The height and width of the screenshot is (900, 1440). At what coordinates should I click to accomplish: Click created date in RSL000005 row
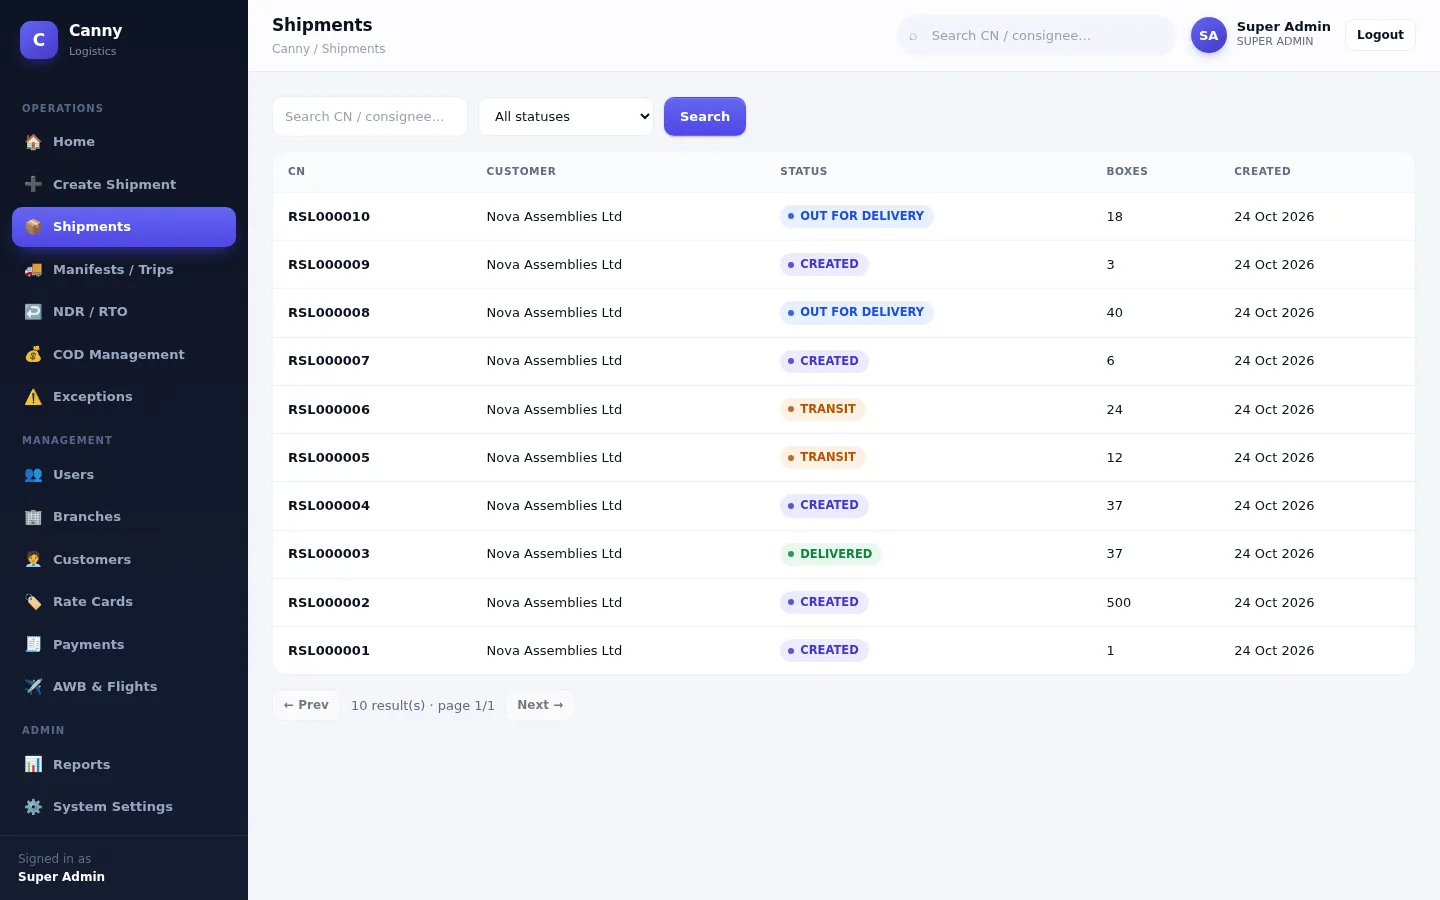[1274, 458]
